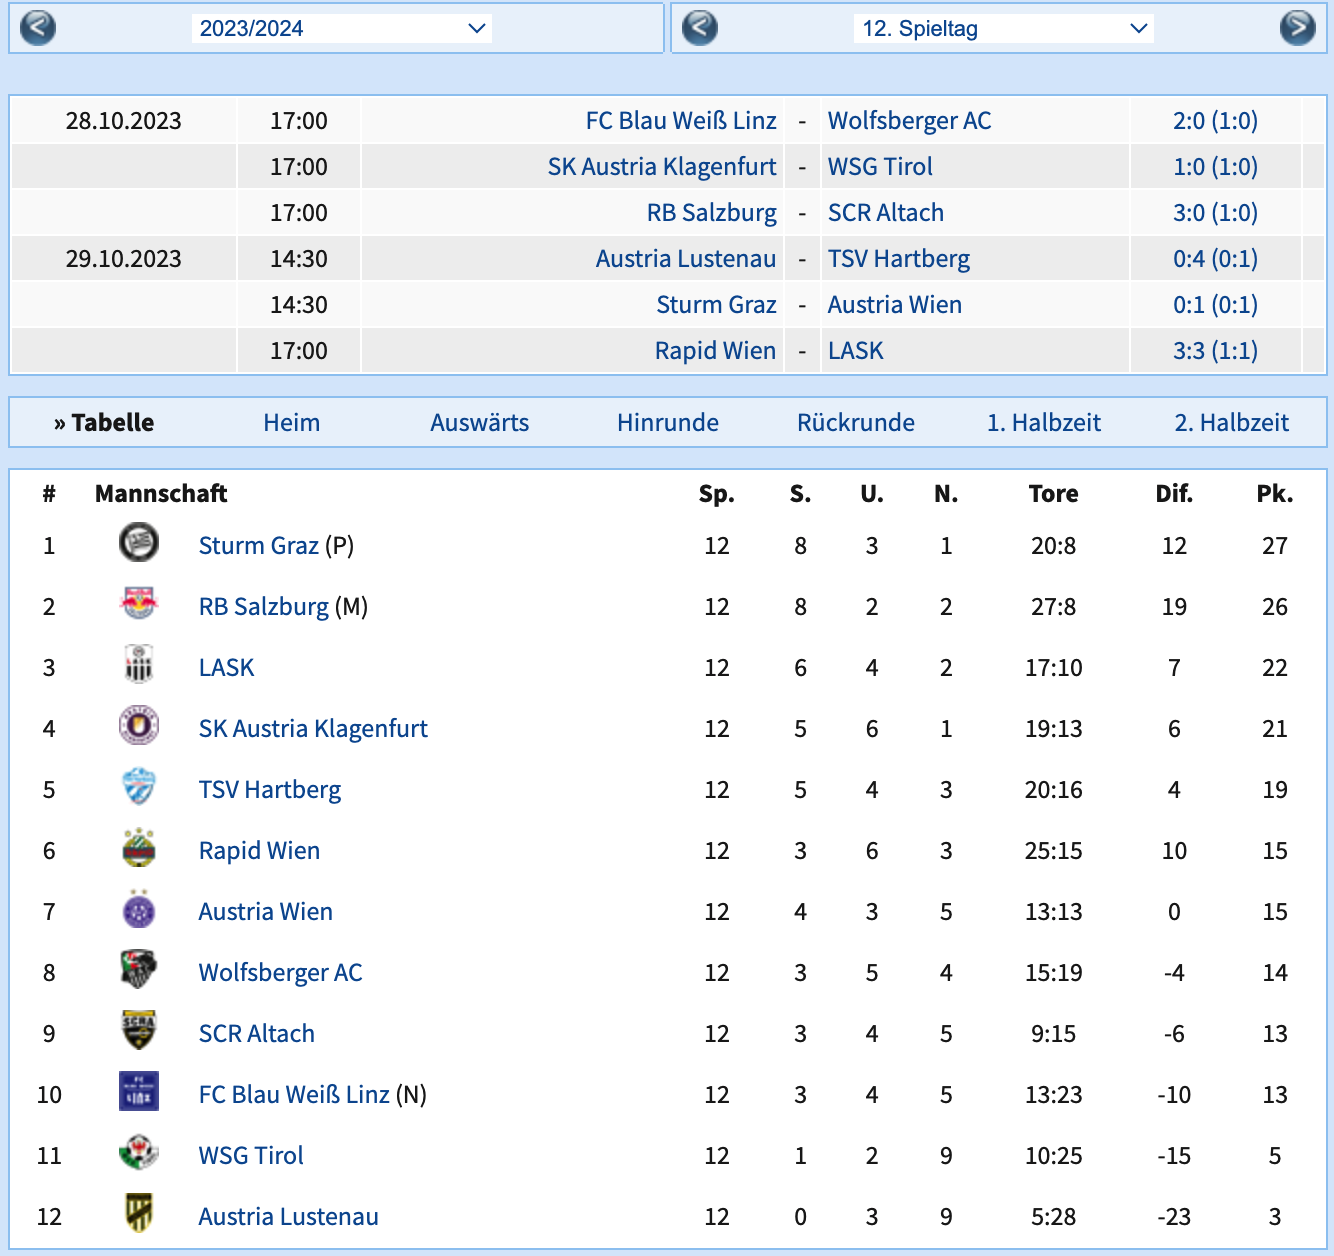Open SCR Altach in fixtures list
The width and height of the screenshot is (1334, 1256).
point(886,213)
